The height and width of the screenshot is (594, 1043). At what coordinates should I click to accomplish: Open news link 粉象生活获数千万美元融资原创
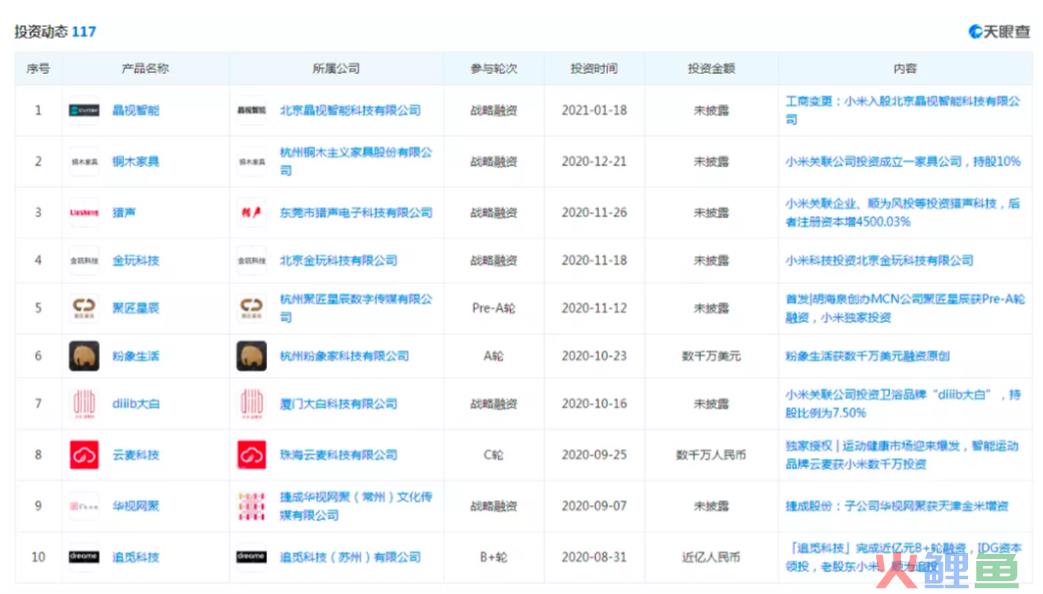[x=867, y=356]
